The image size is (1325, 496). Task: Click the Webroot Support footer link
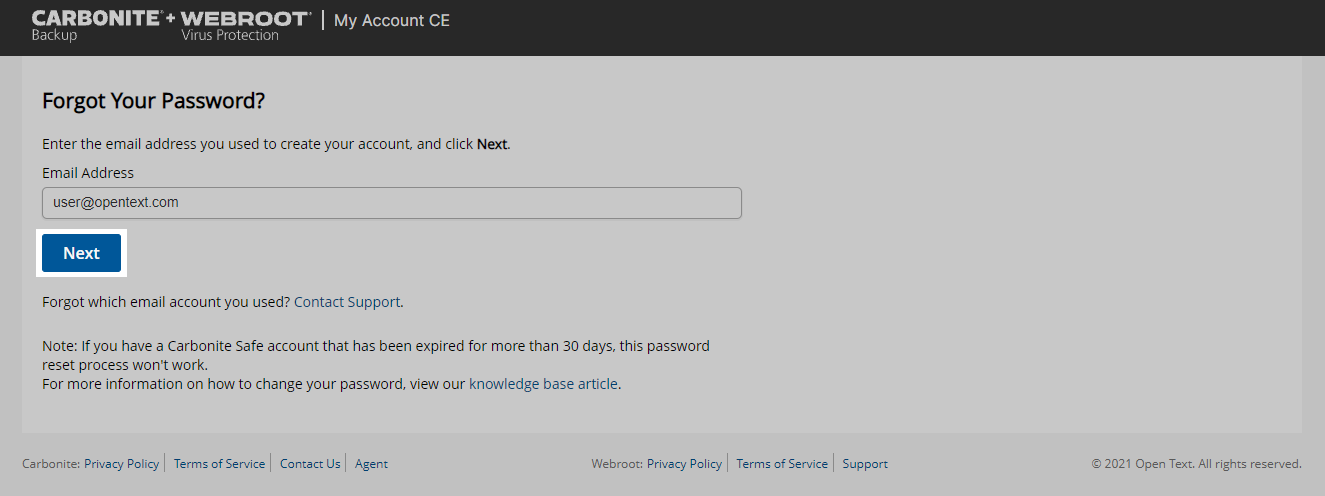865,464
